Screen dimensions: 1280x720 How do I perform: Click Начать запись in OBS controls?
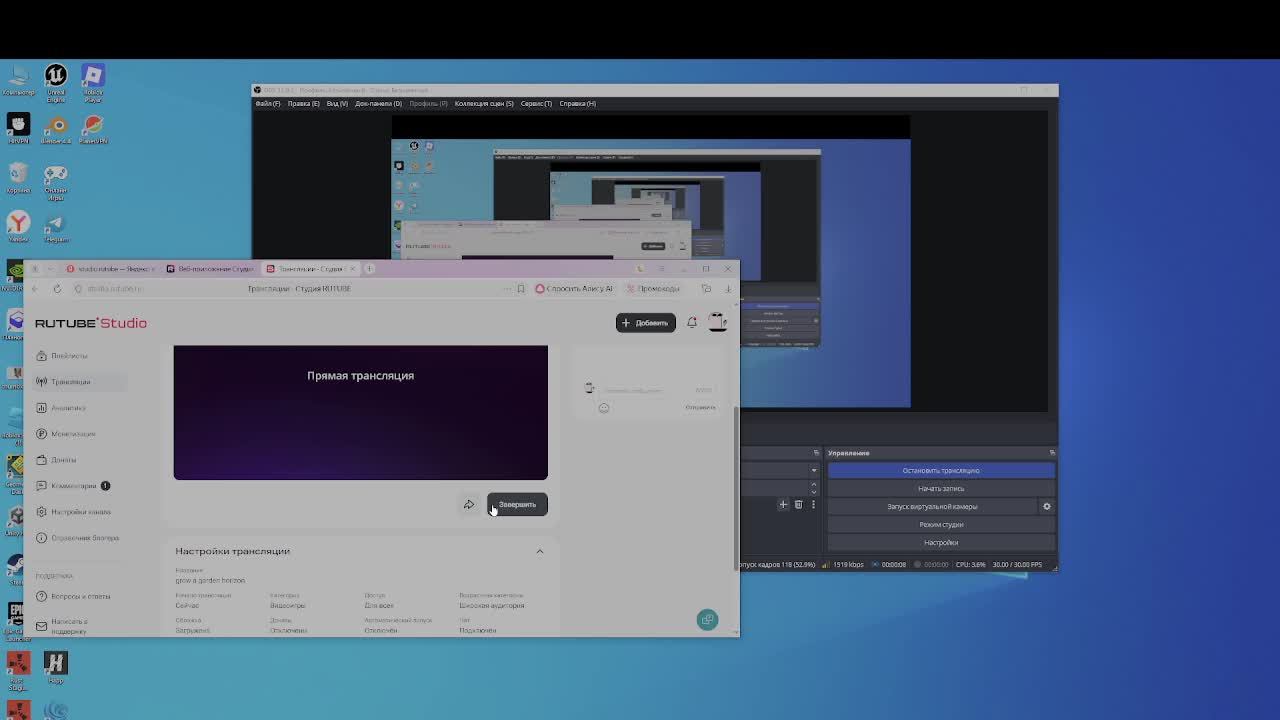click(x=941, y=488)
